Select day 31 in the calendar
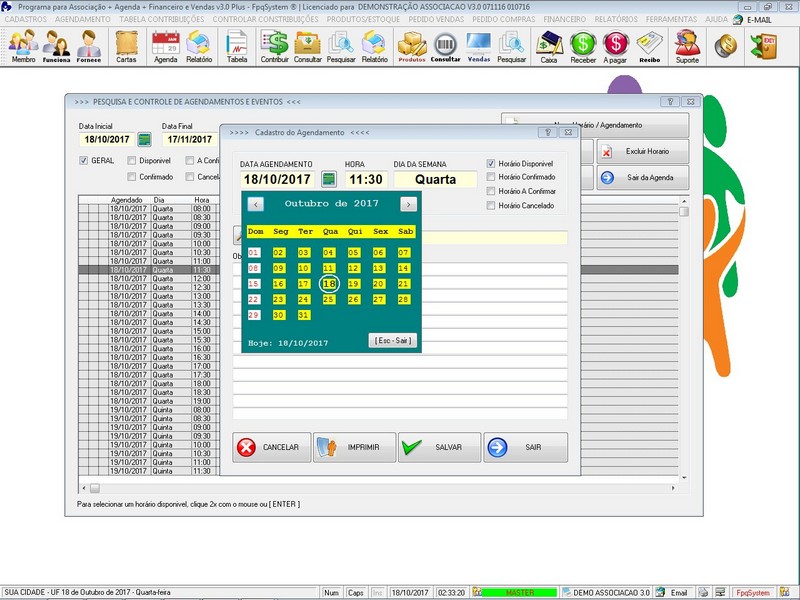This screenshot has width=800, height=600. (x=304, y=315)
